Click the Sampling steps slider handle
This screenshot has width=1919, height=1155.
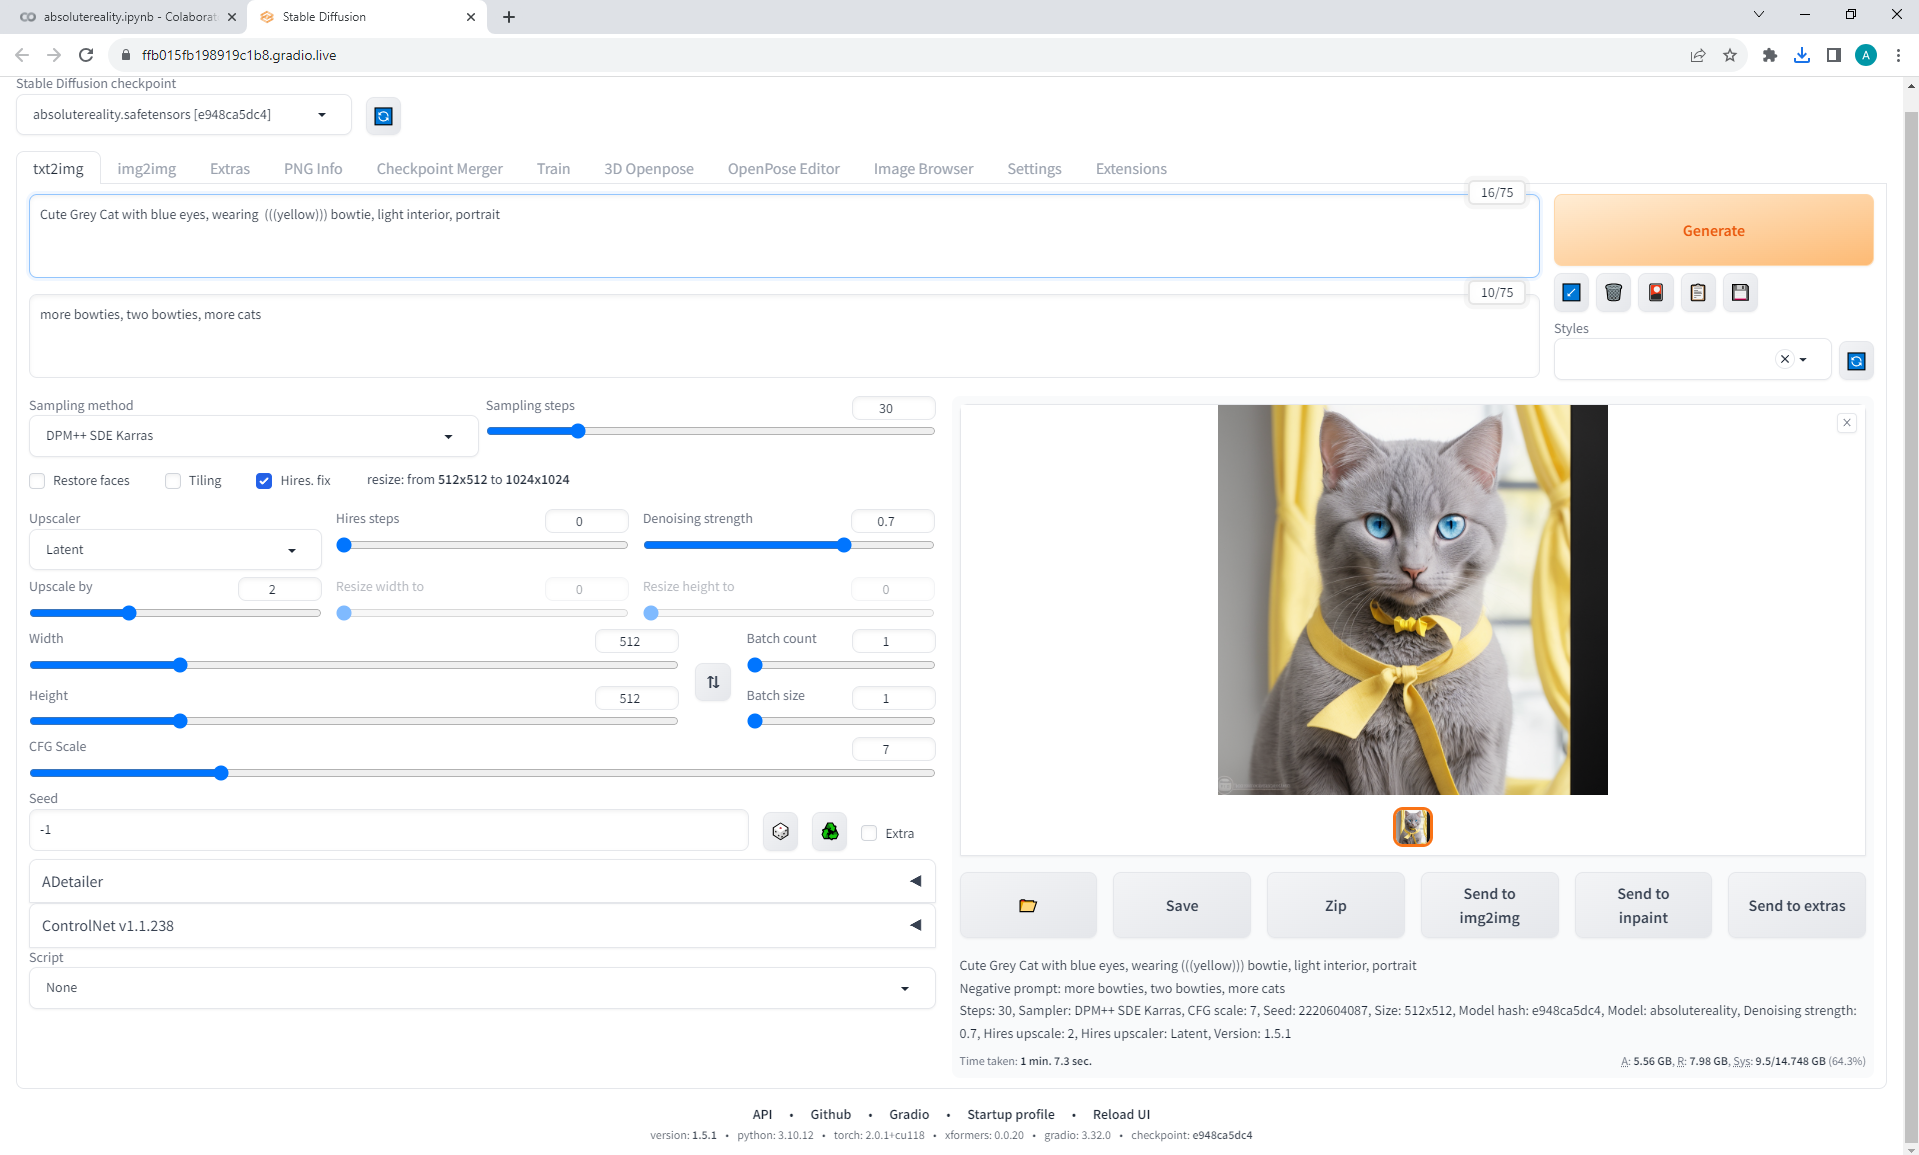578,431
